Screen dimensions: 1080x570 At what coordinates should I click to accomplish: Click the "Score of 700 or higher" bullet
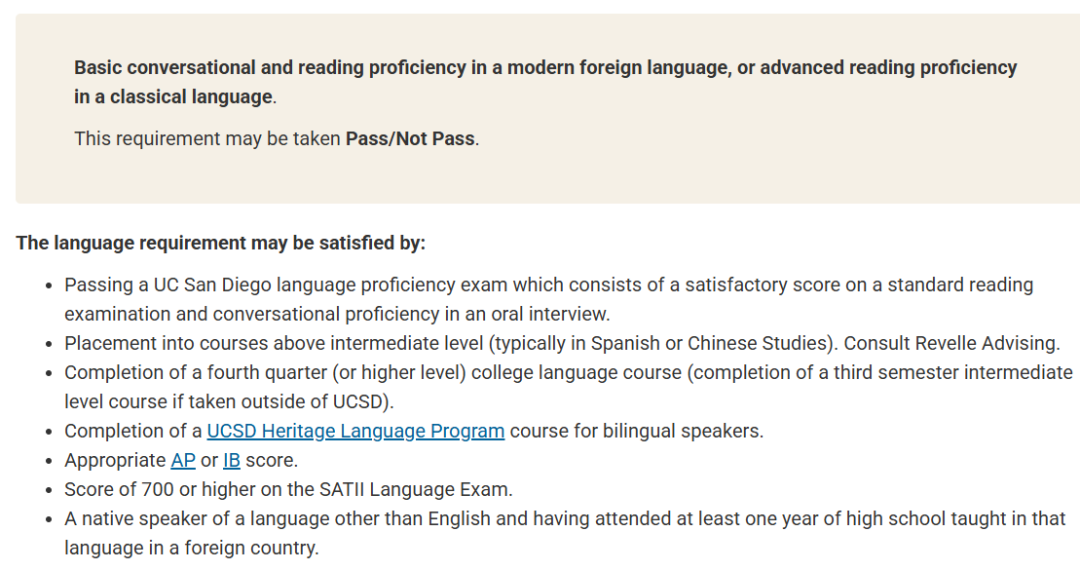click(288, 489)
